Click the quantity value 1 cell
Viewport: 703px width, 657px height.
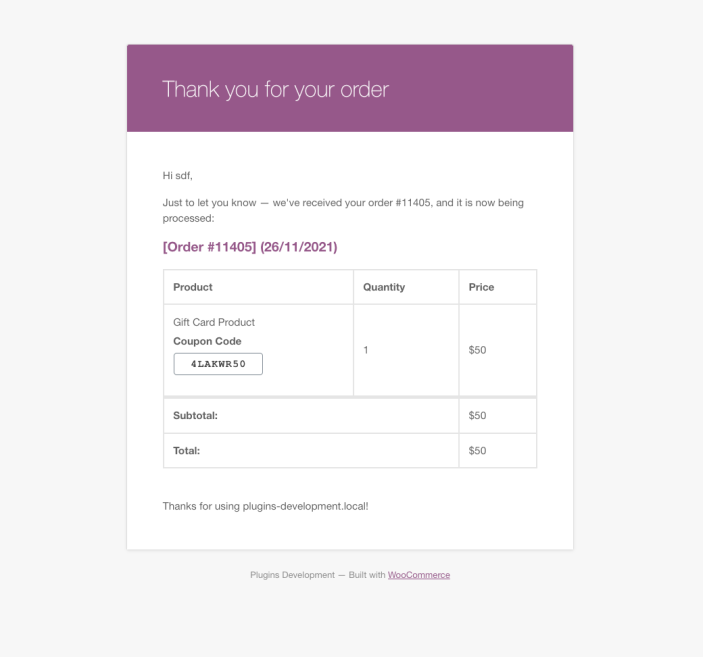pyautogui.click(x=366, y=350)
